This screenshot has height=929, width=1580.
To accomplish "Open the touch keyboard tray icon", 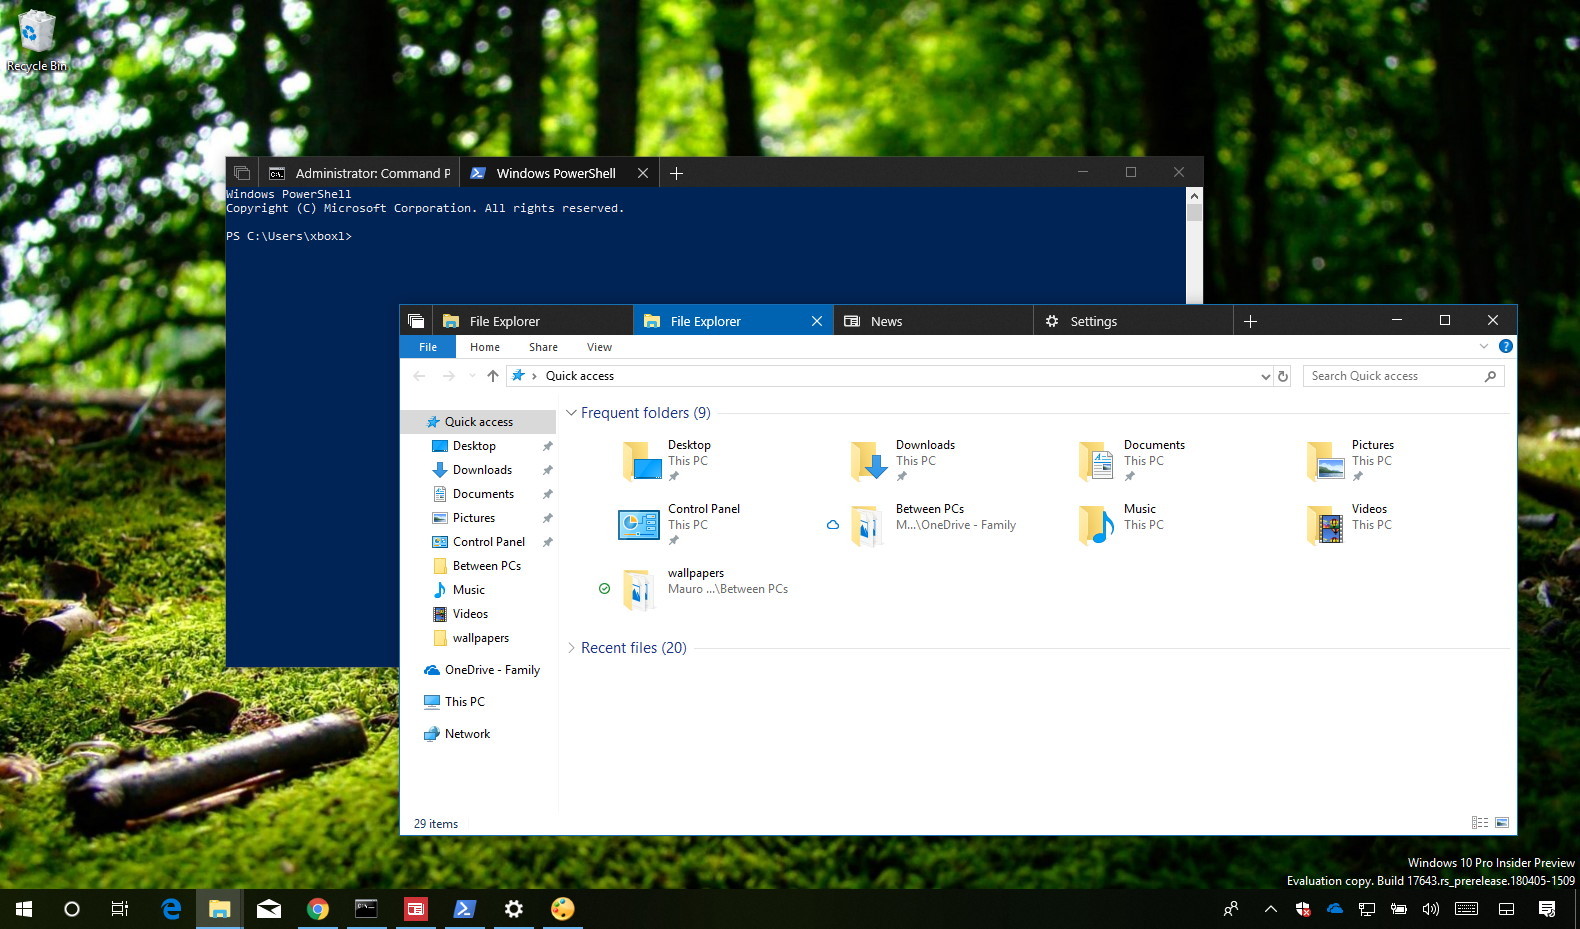I will (x=1466, y=909).
